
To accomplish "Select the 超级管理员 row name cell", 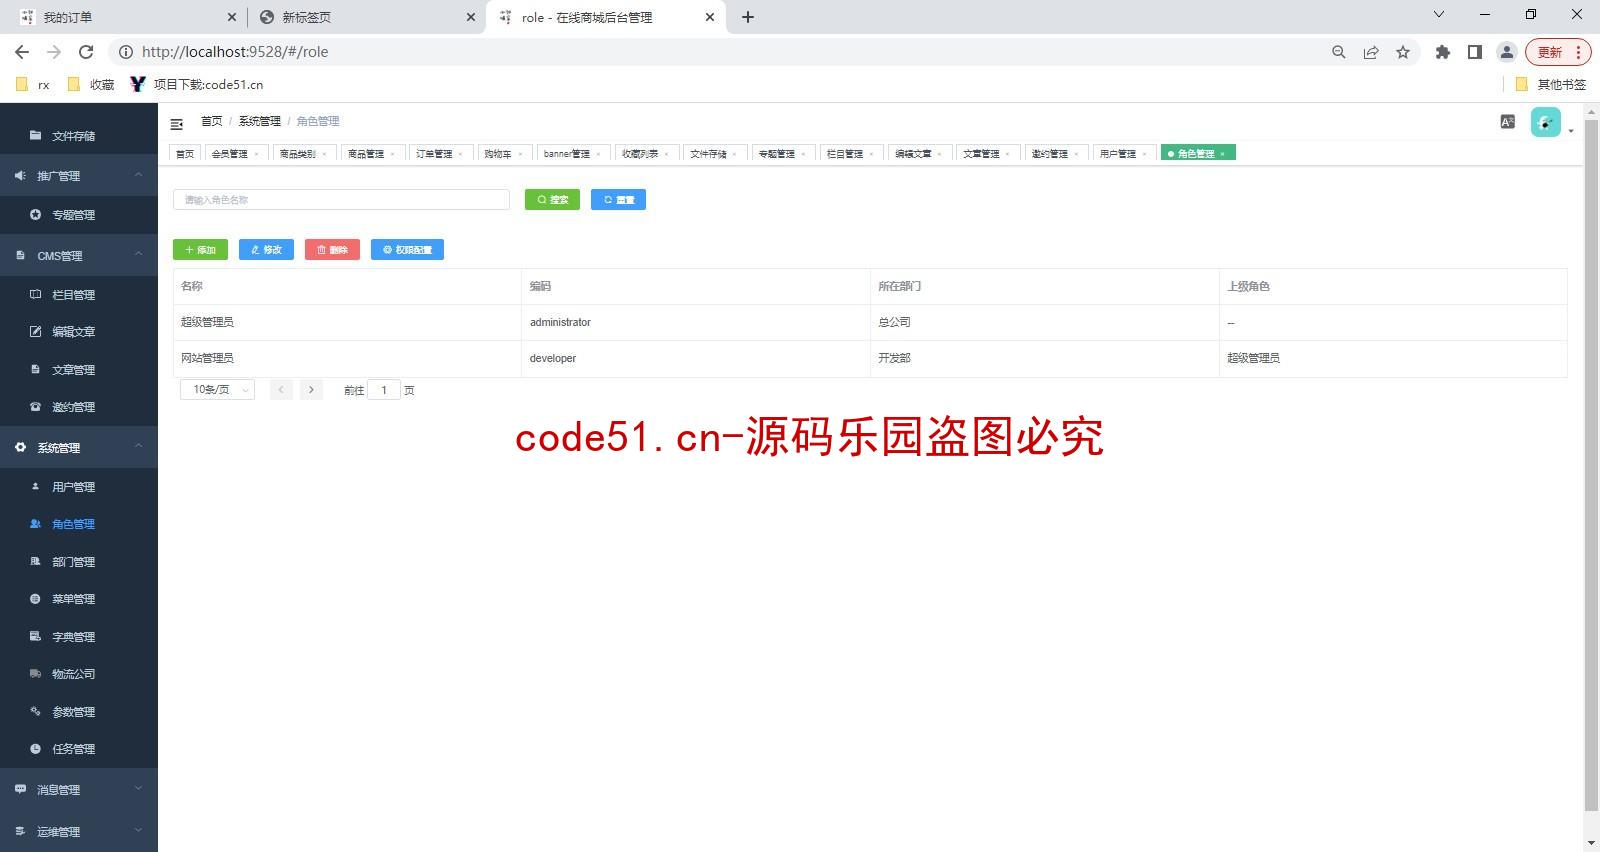I will click(347, 322).
